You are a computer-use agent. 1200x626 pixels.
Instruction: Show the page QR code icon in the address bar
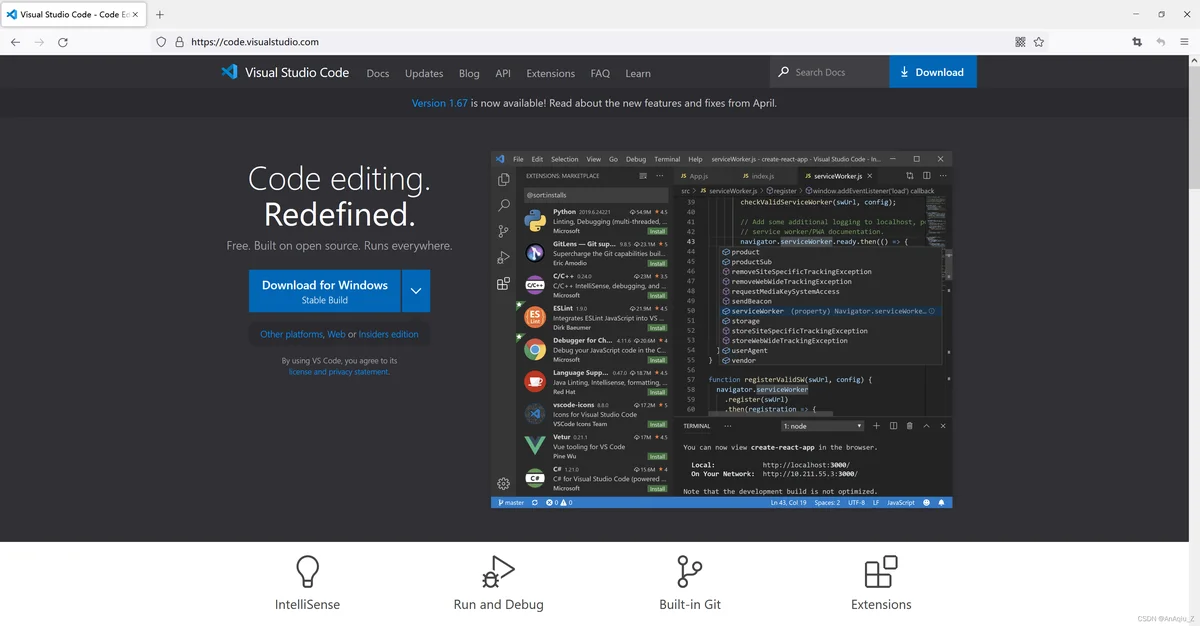click(x=1020, y=42)
